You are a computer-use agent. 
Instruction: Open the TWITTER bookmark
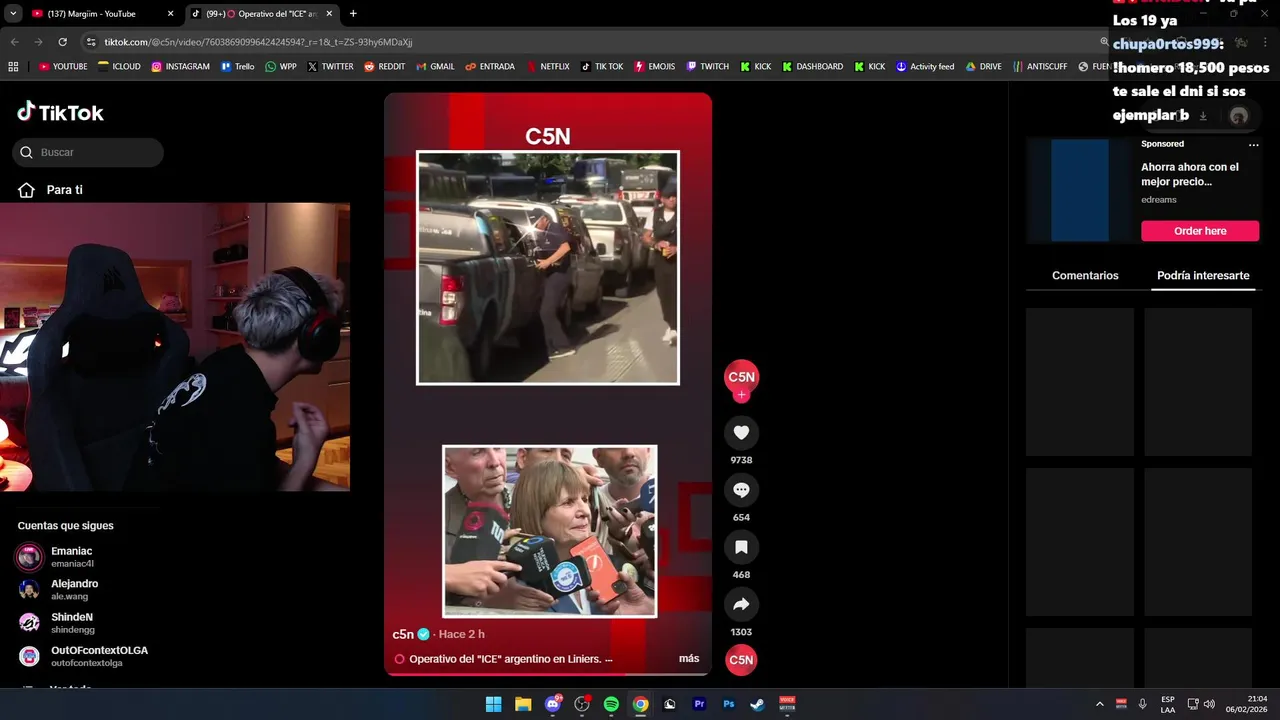(x=331, y=67)
